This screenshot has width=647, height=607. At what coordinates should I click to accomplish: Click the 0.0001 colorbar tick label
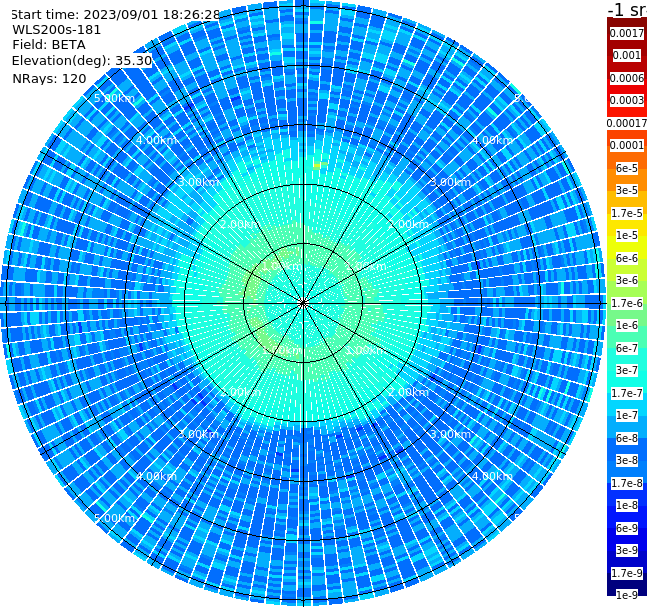(x=627, y=145)
